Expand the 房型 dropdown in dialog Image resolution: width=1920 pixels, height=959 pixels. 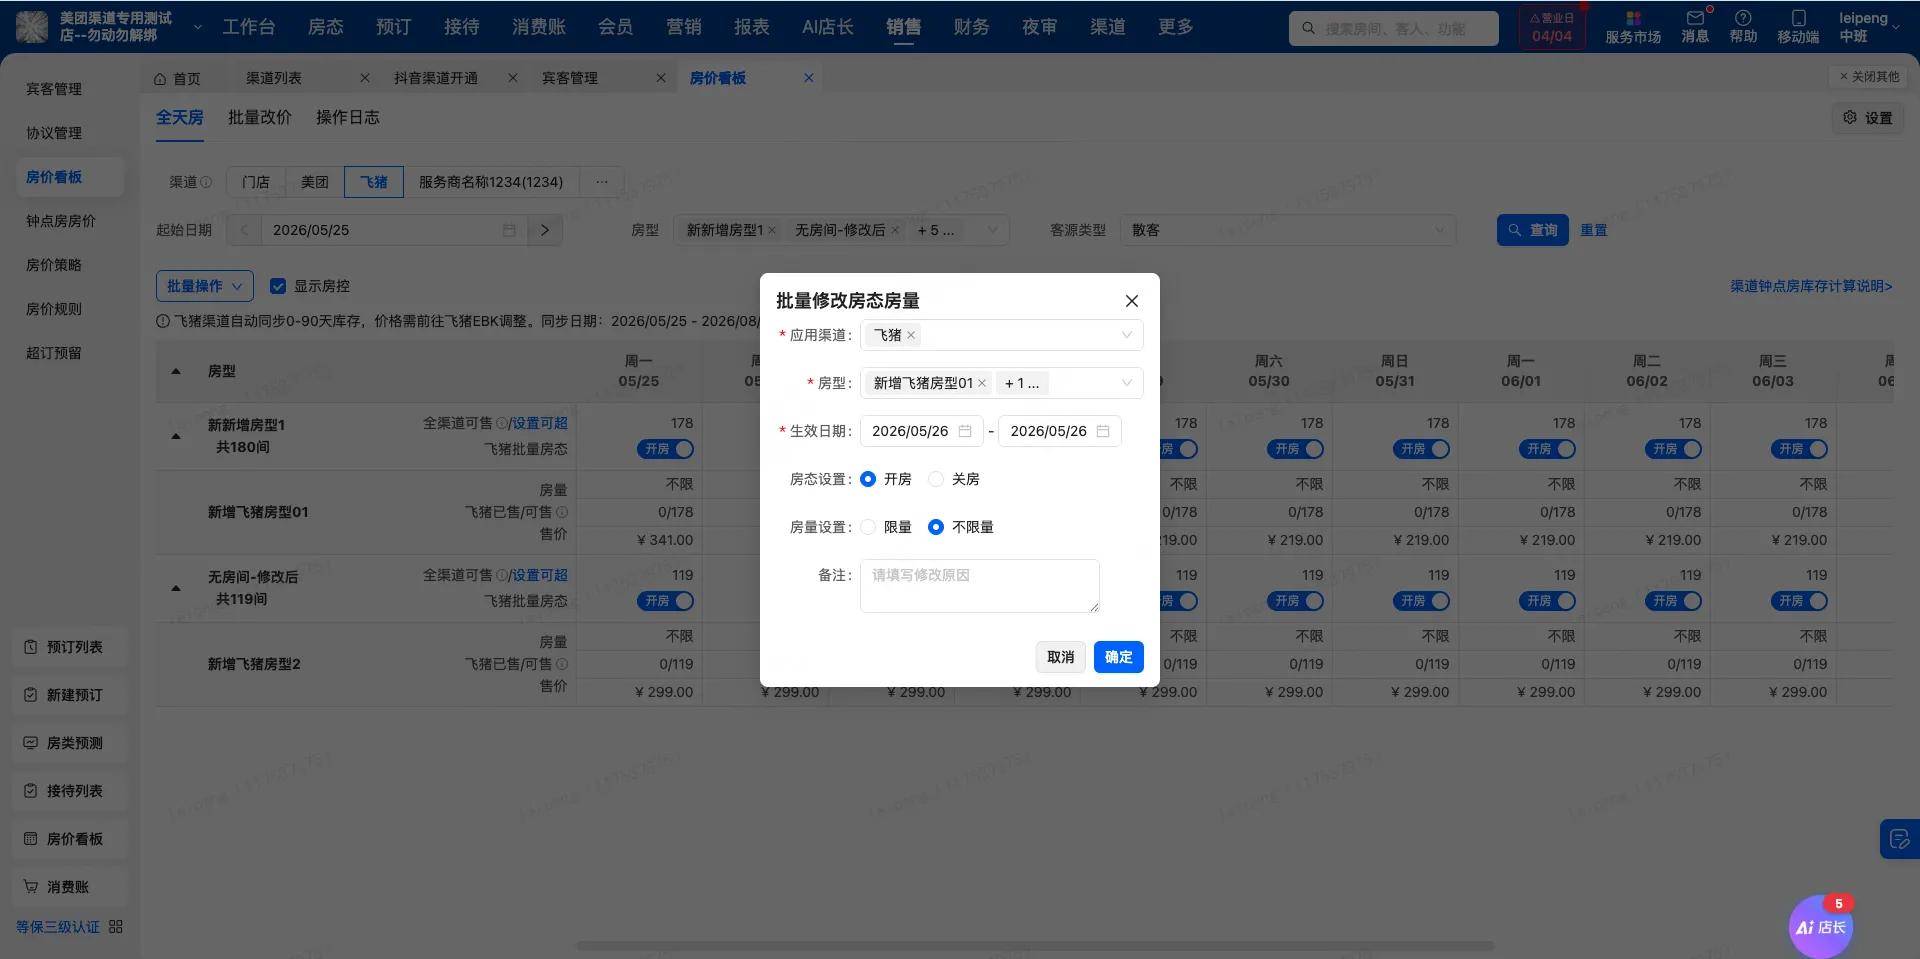(x=1126, y=383)
